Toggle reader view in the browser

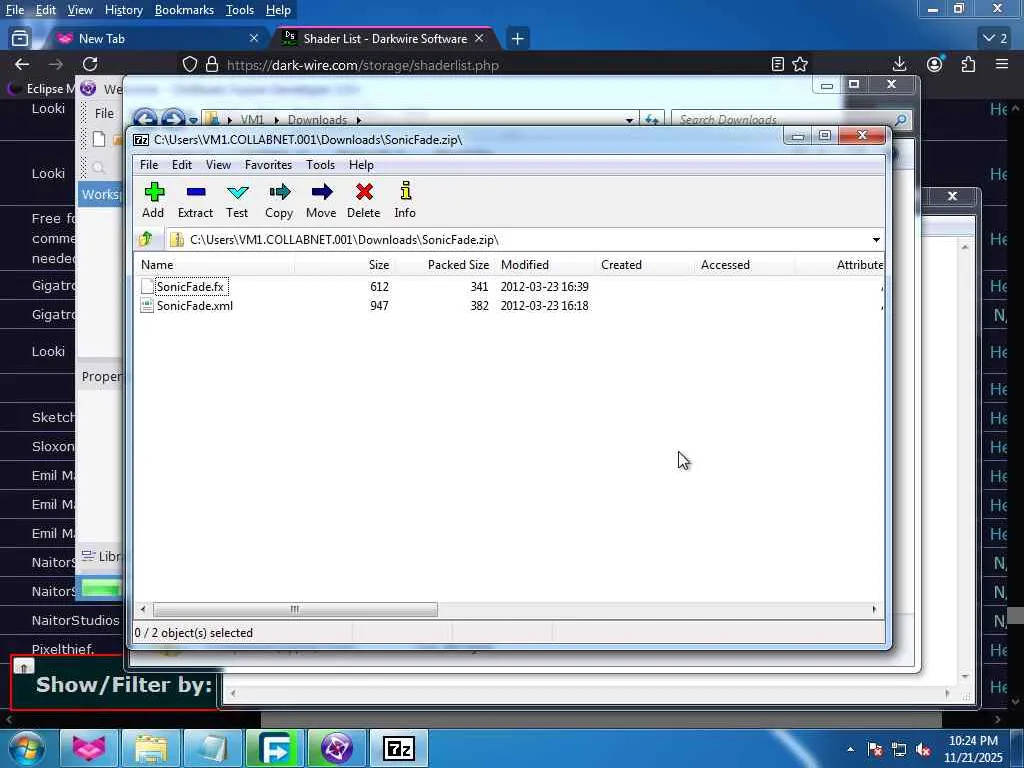[x=777, y=64]
